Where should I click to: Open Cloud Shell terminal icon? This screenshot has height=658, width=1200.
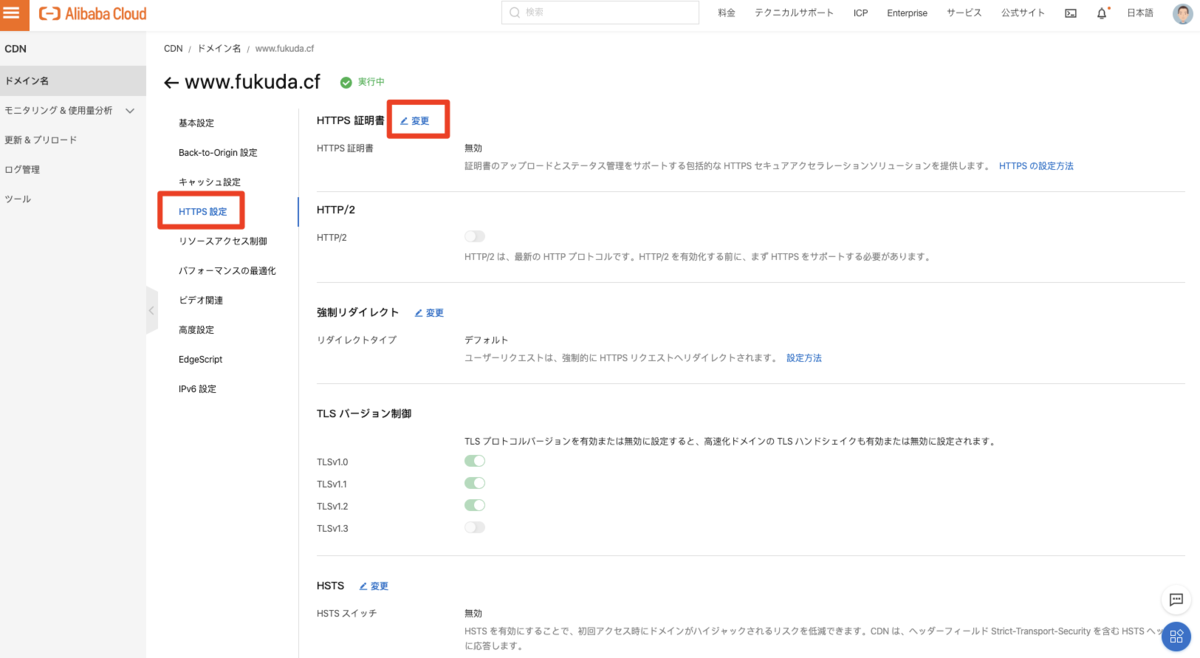coord(1071,13)
